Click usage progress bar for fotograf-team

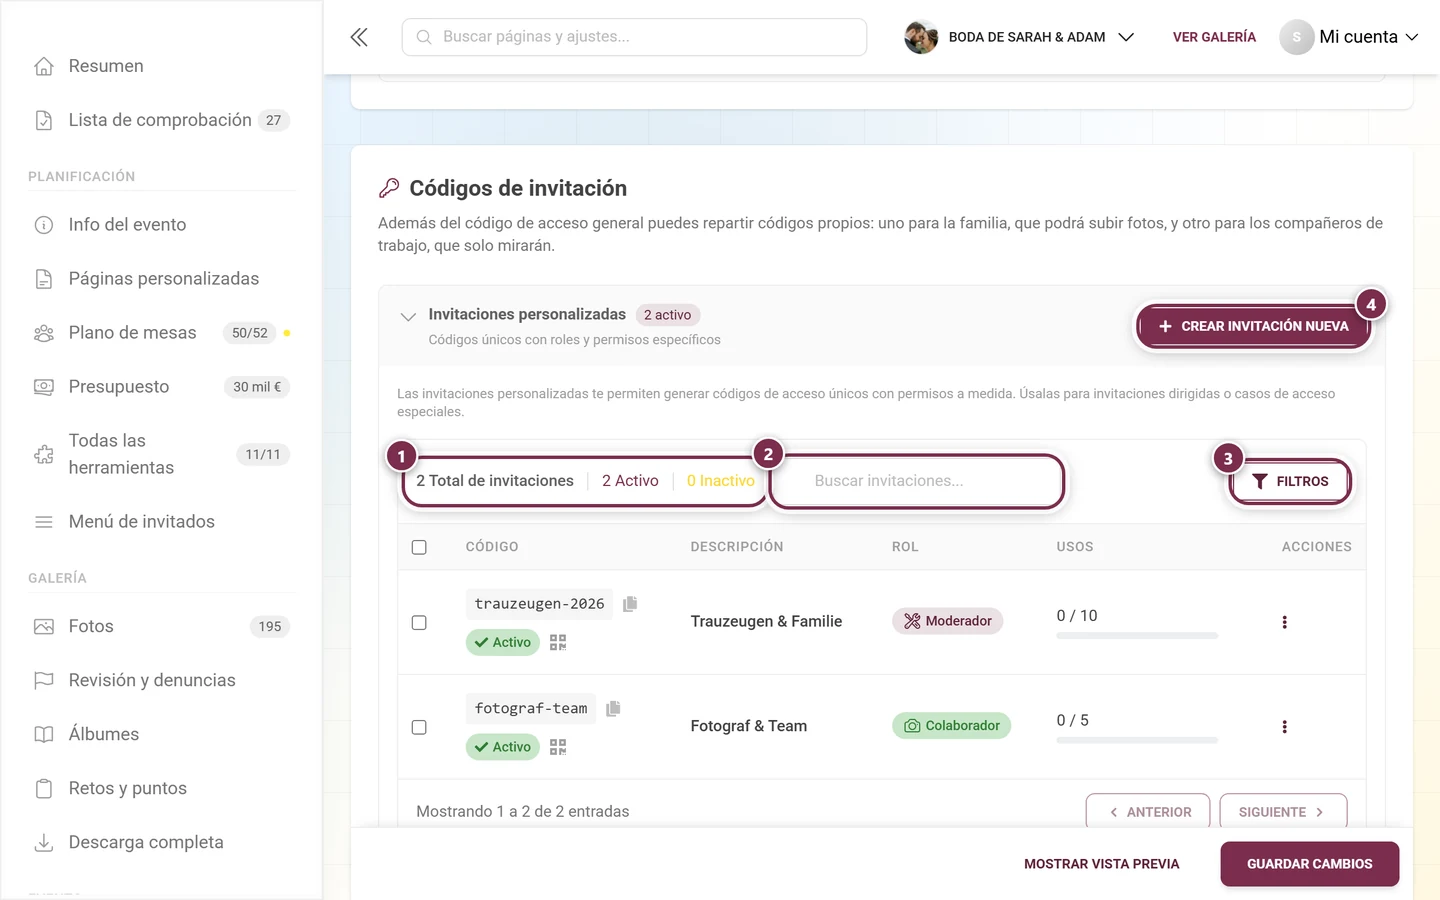[x=1137, y=741]
